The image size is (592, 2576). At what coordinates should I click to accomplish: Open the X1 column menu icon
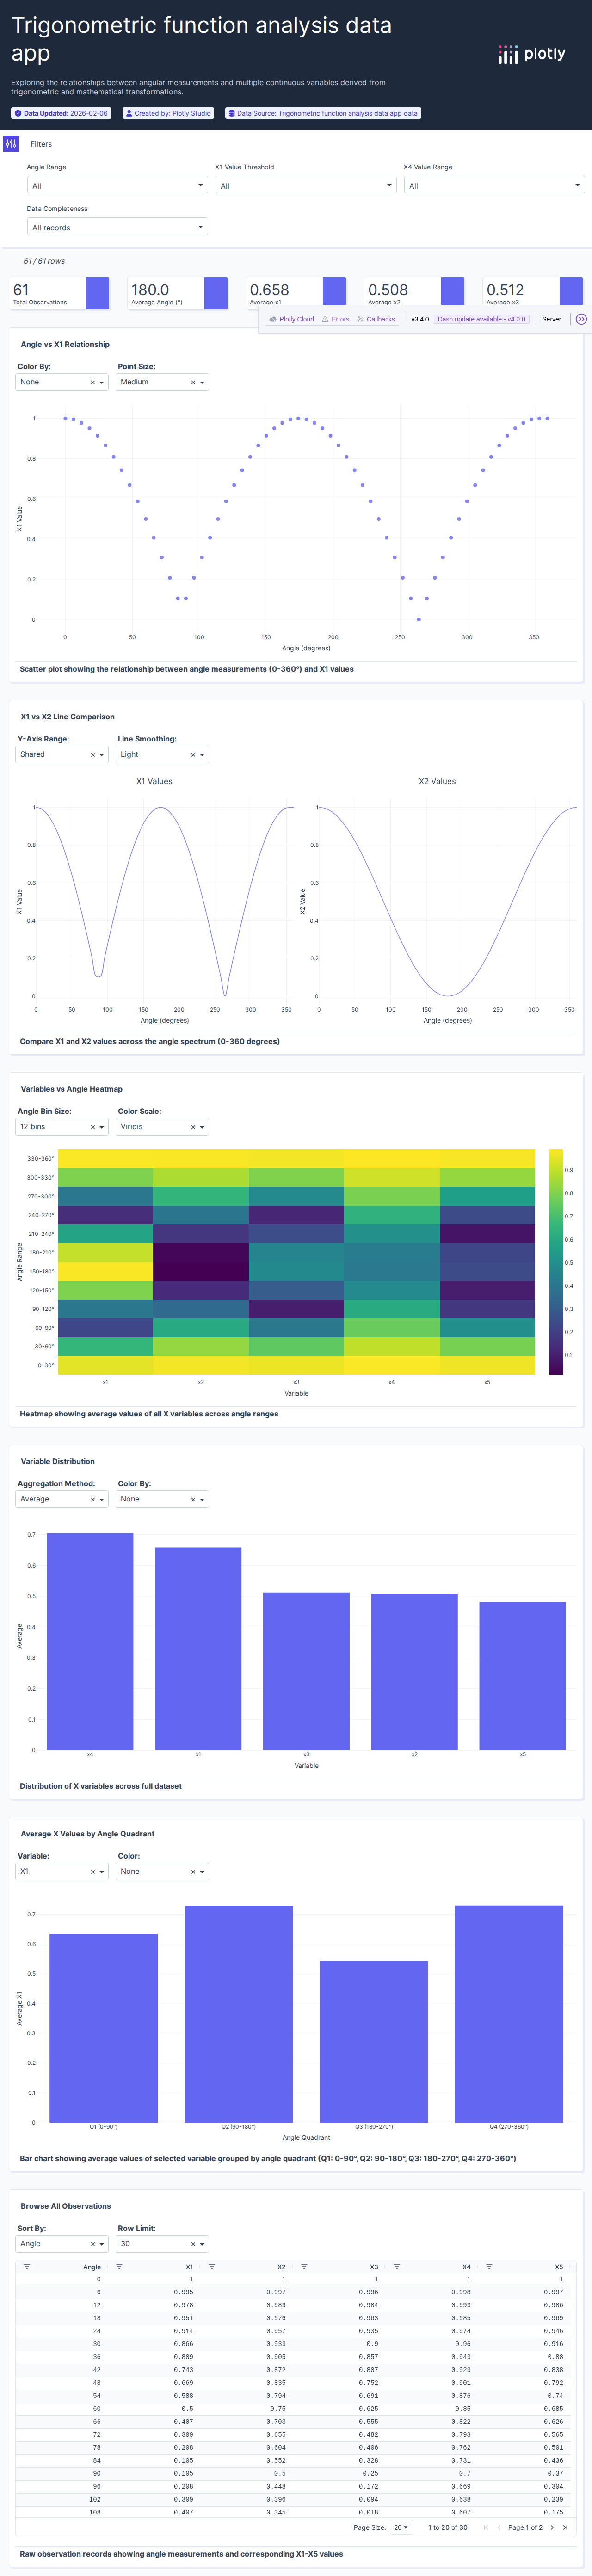coord(119,2267)
